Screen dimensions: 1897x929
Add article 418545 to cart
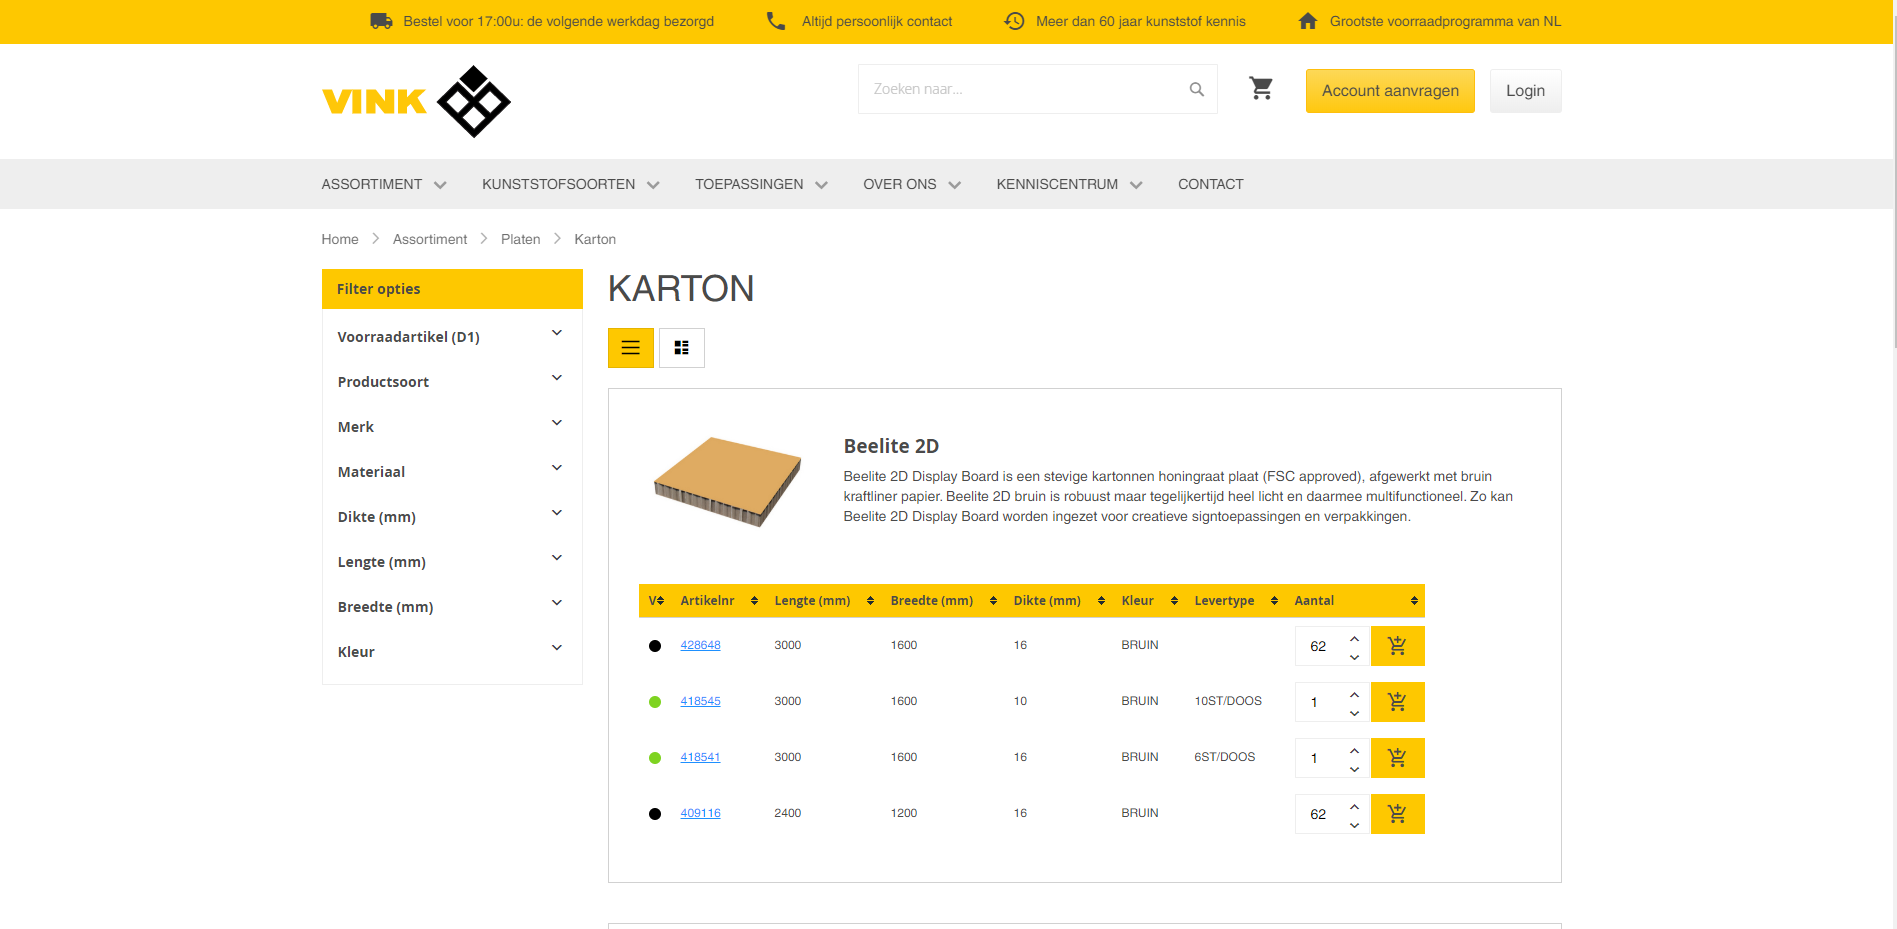(x=1397, y=702)
